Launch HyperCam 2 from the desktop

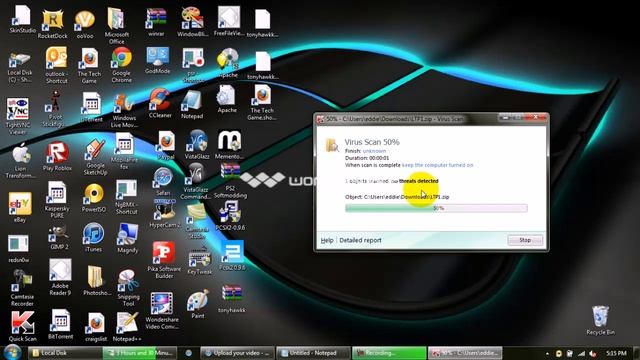click(164, 214)
